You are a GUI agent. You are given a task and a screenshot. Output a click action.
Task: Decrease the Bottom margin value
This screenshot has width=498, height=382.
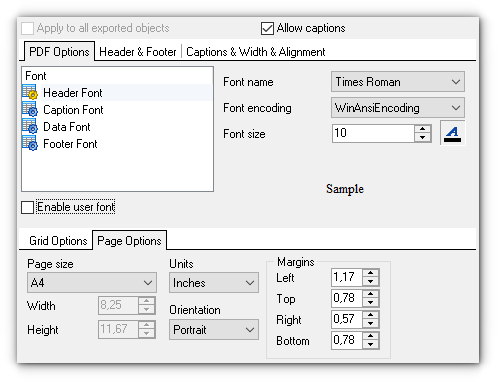370,344
